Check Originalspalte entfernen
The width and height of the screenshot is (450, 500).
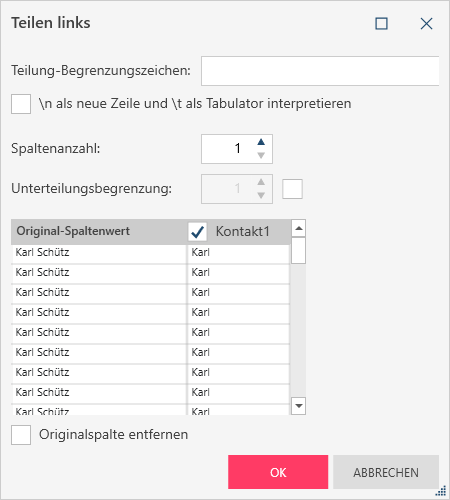[x=21, y=435]
